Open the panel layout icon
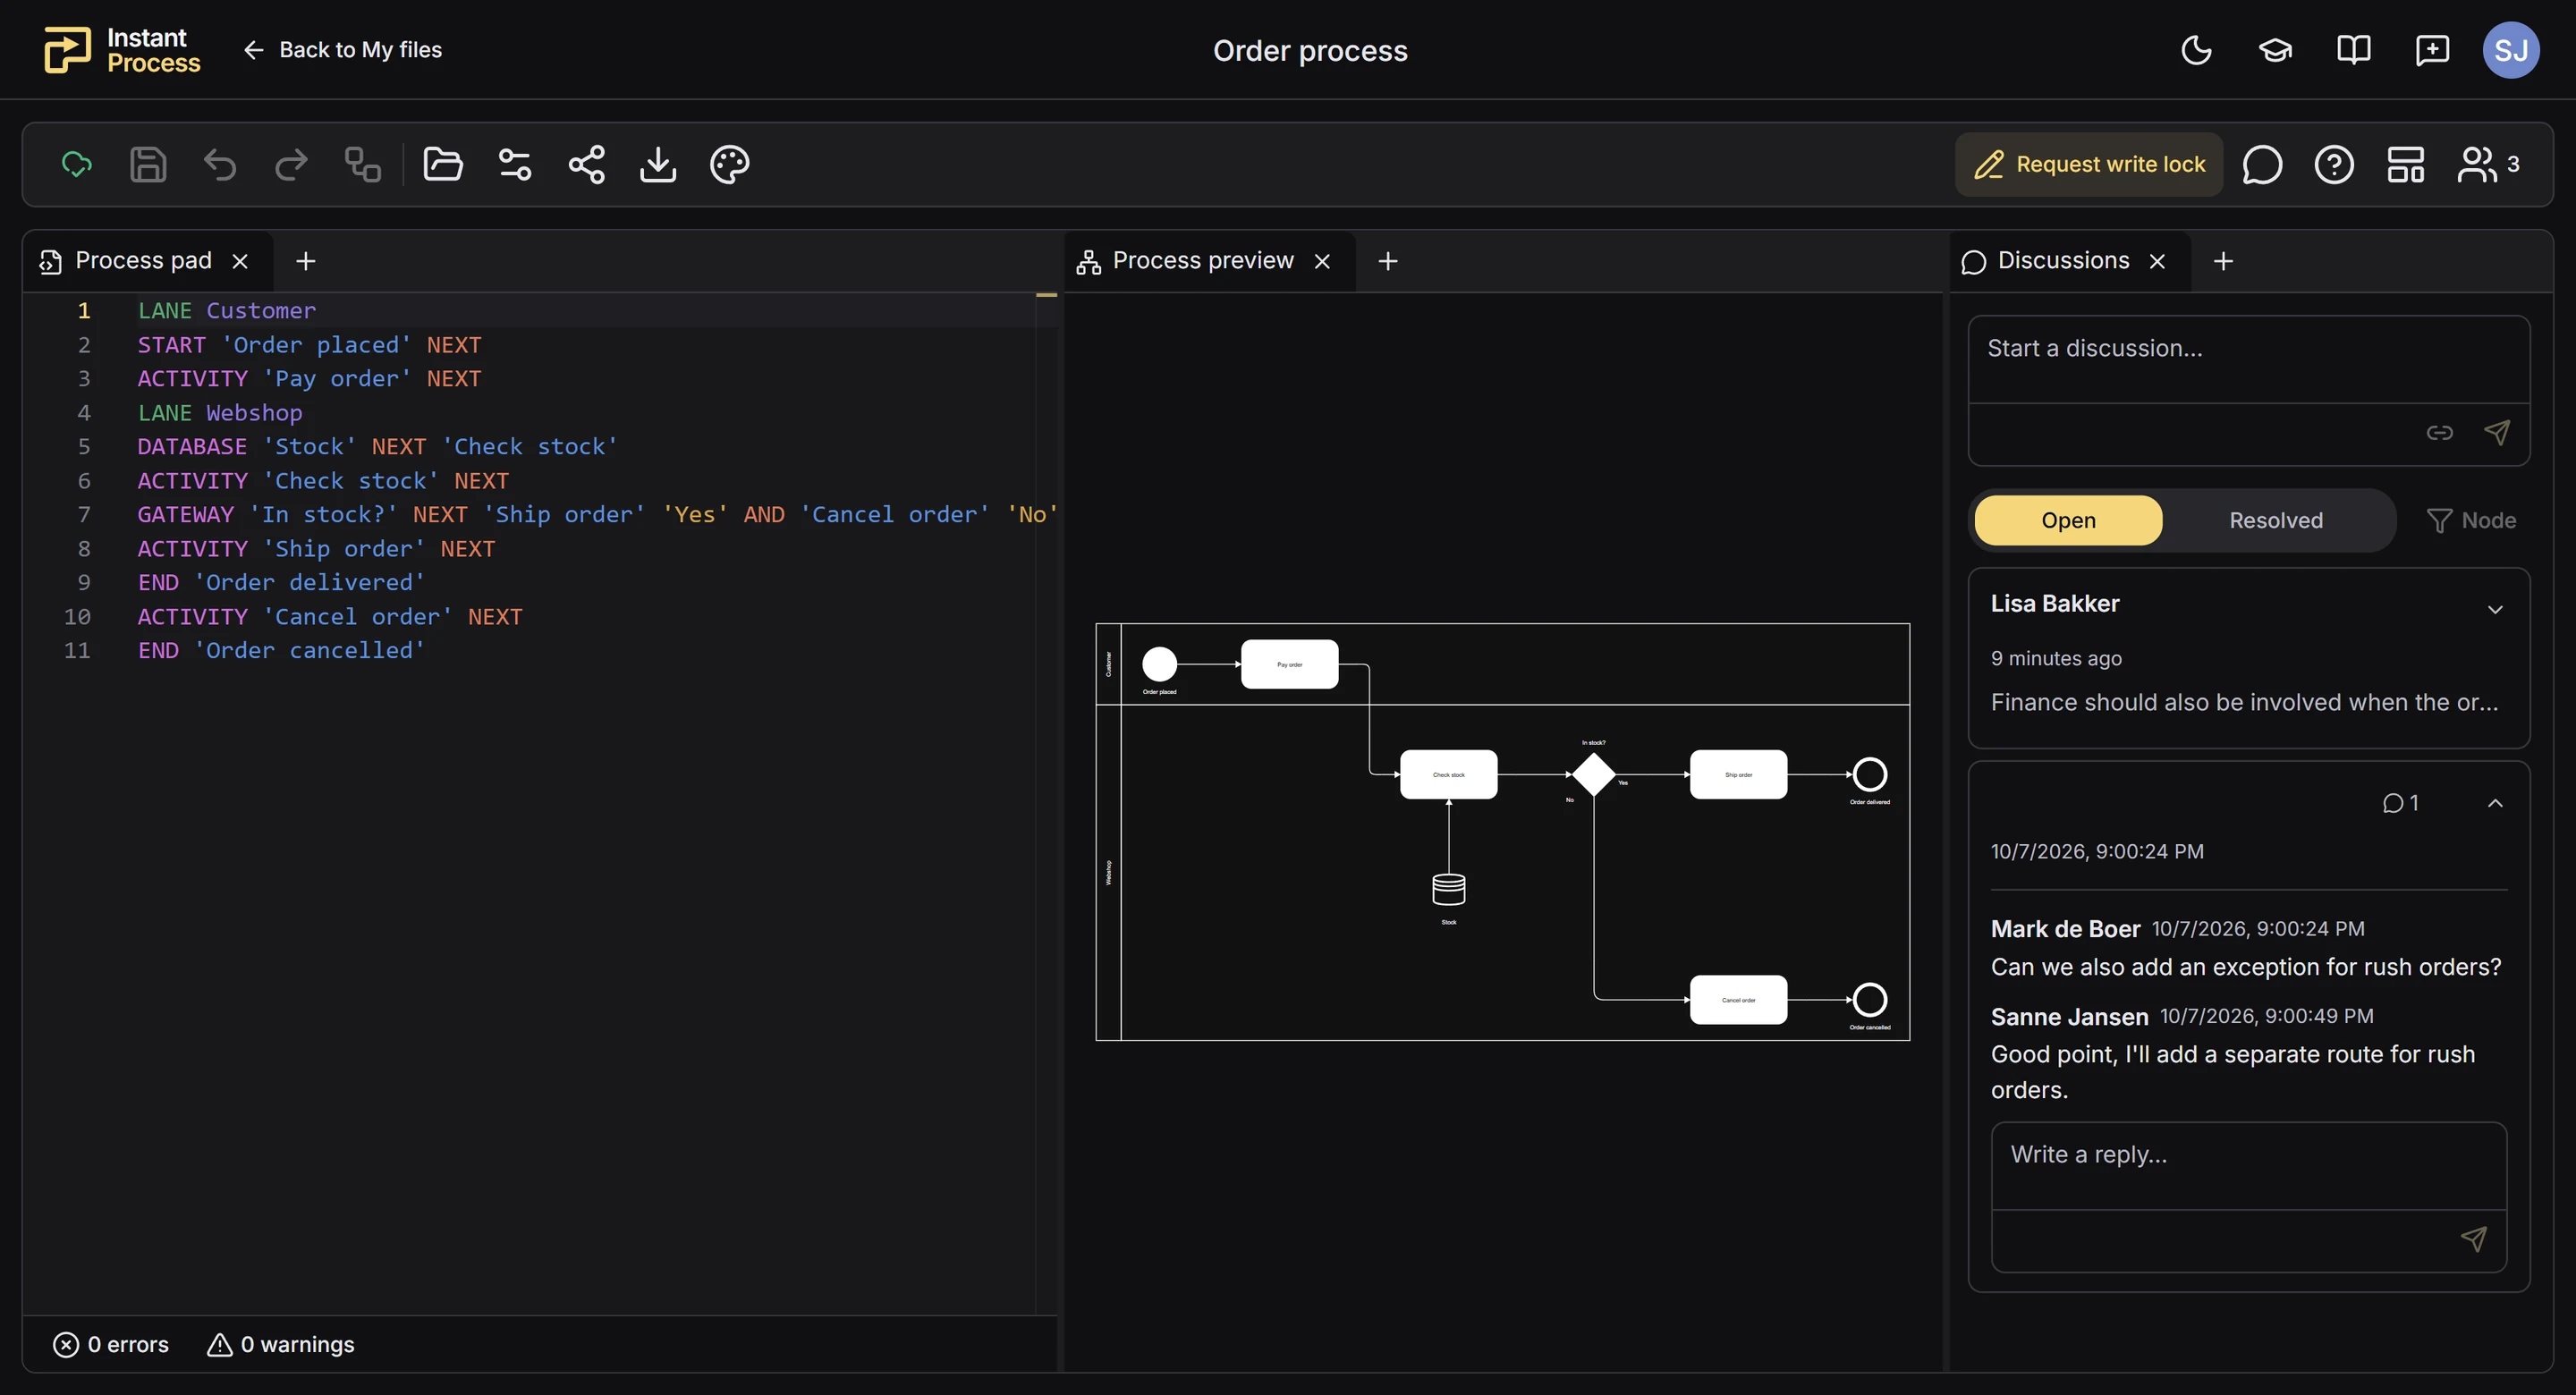The height and width of the screenshot is (1395, 2576). point(2406,164)
